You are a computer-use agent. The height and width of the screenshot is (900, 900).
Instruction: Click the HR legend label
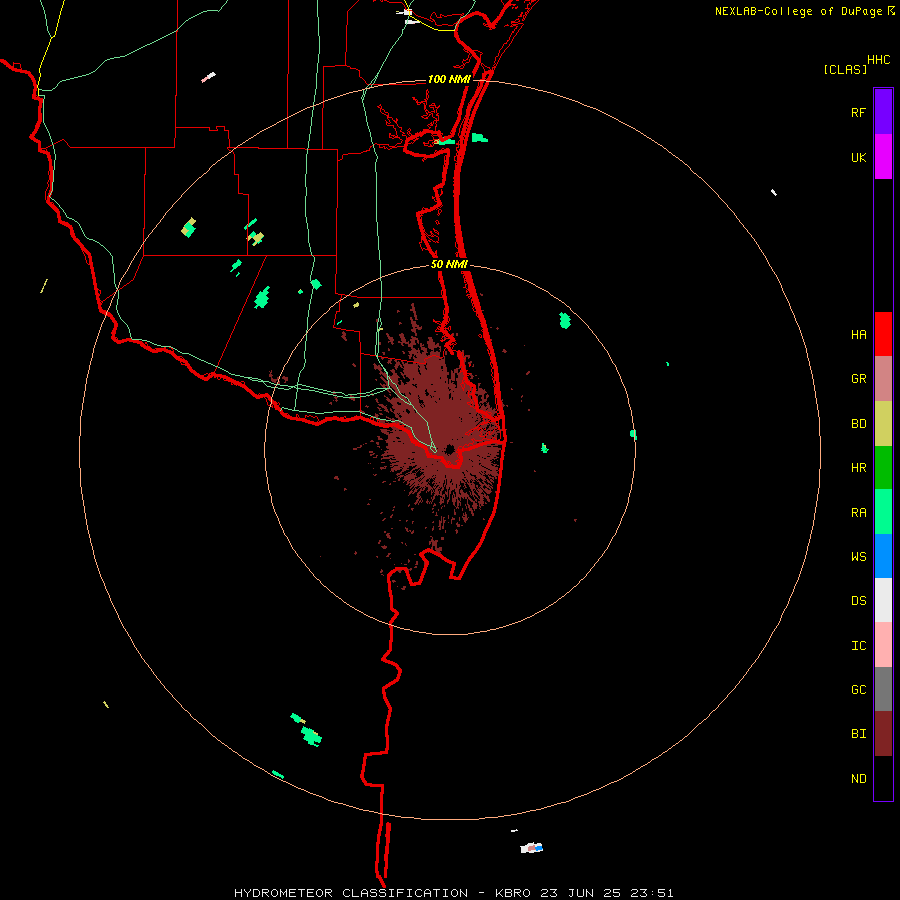[858, 468]
